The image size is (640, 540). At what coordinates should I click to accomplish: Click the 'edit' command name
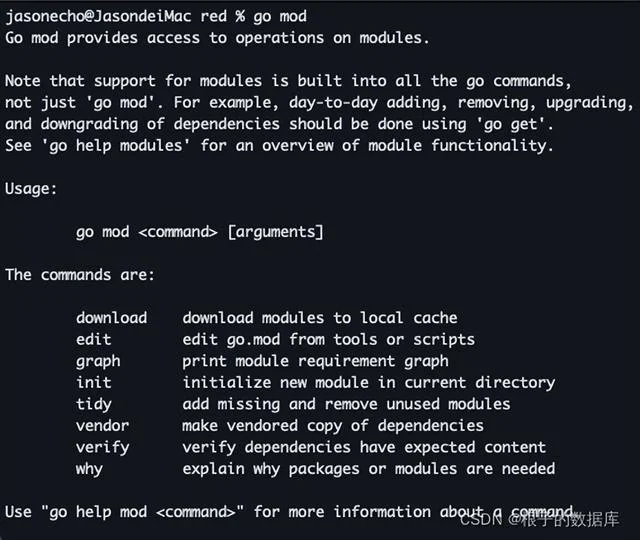pyautogui.click(x=94, y=339)
